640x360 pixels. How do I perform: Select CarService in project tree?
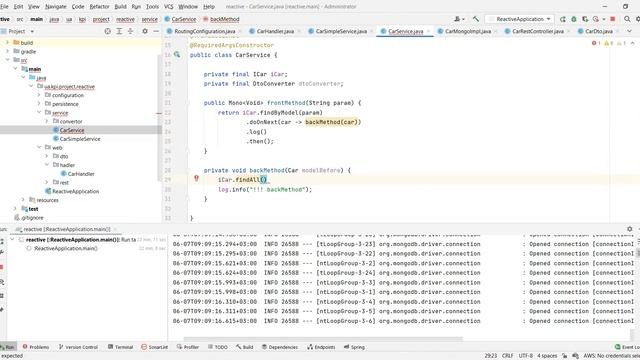point(72,130)
